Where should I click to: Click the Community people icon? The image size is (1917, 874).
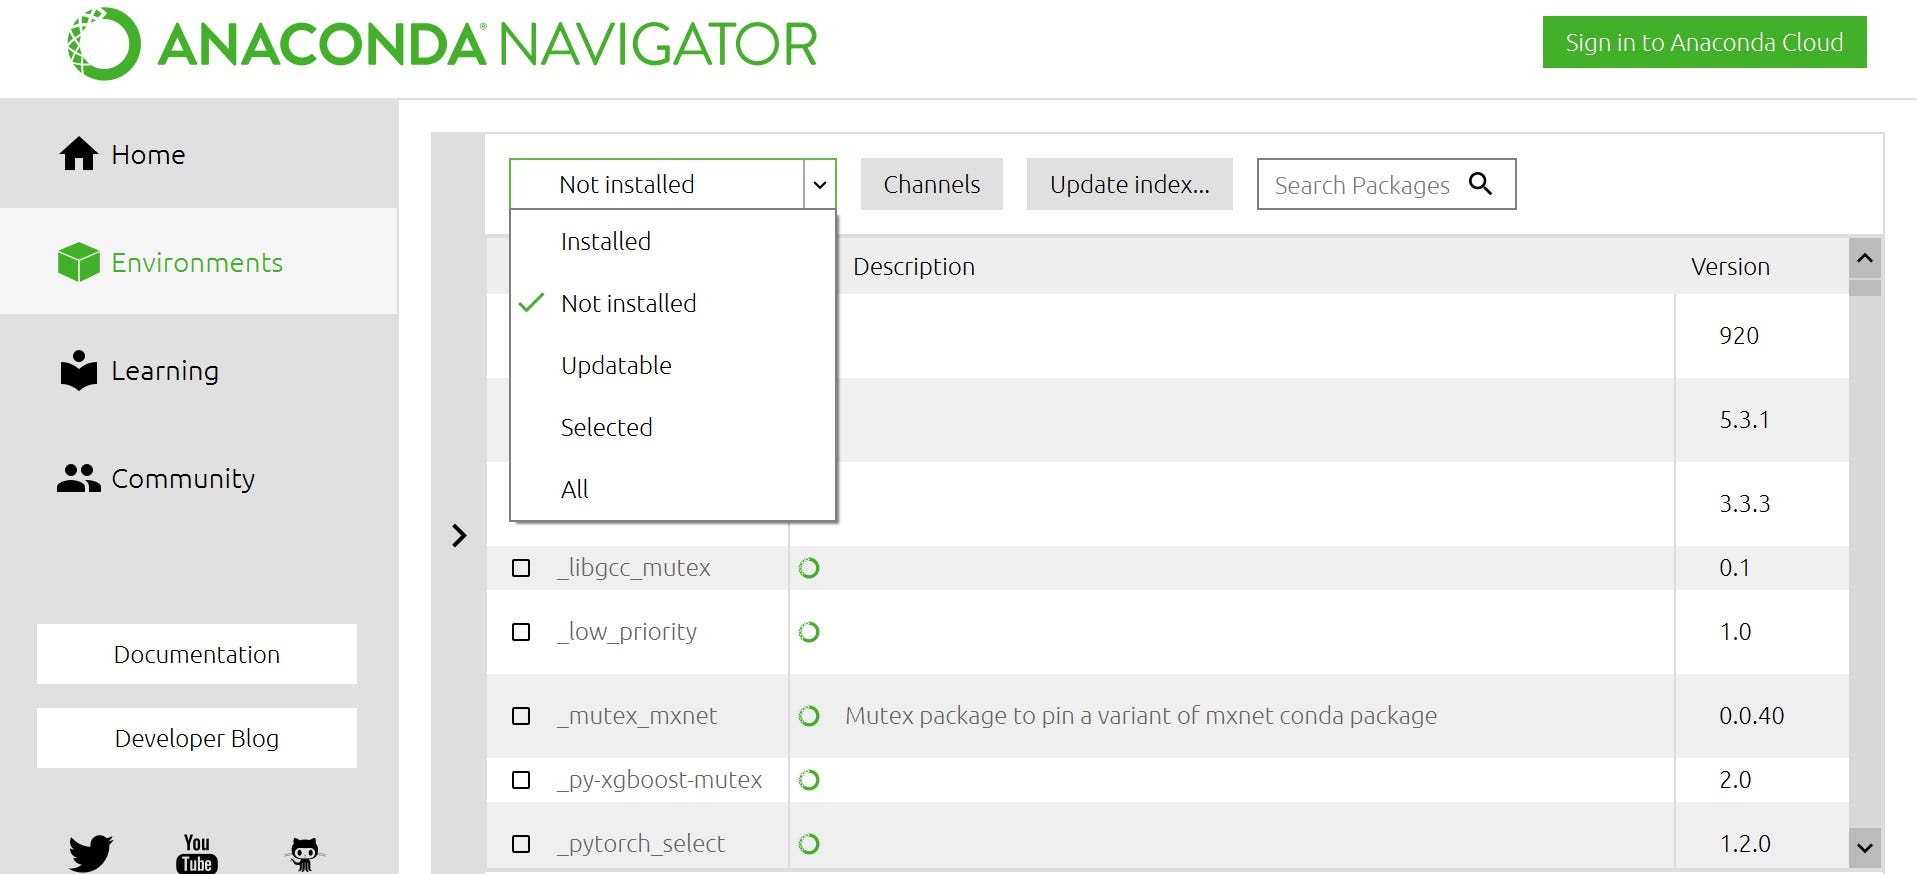(x=79, y=478)
